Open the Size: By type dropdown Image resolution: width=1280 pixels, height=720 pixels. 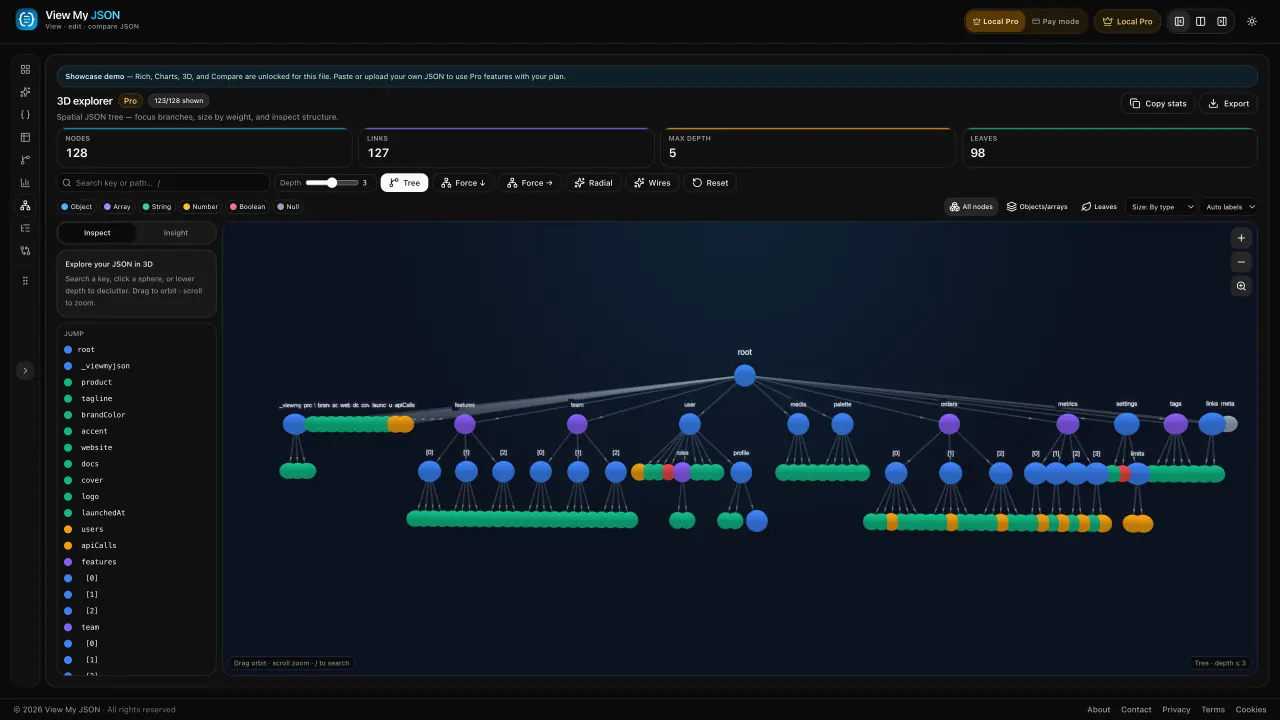[1162, 207]
